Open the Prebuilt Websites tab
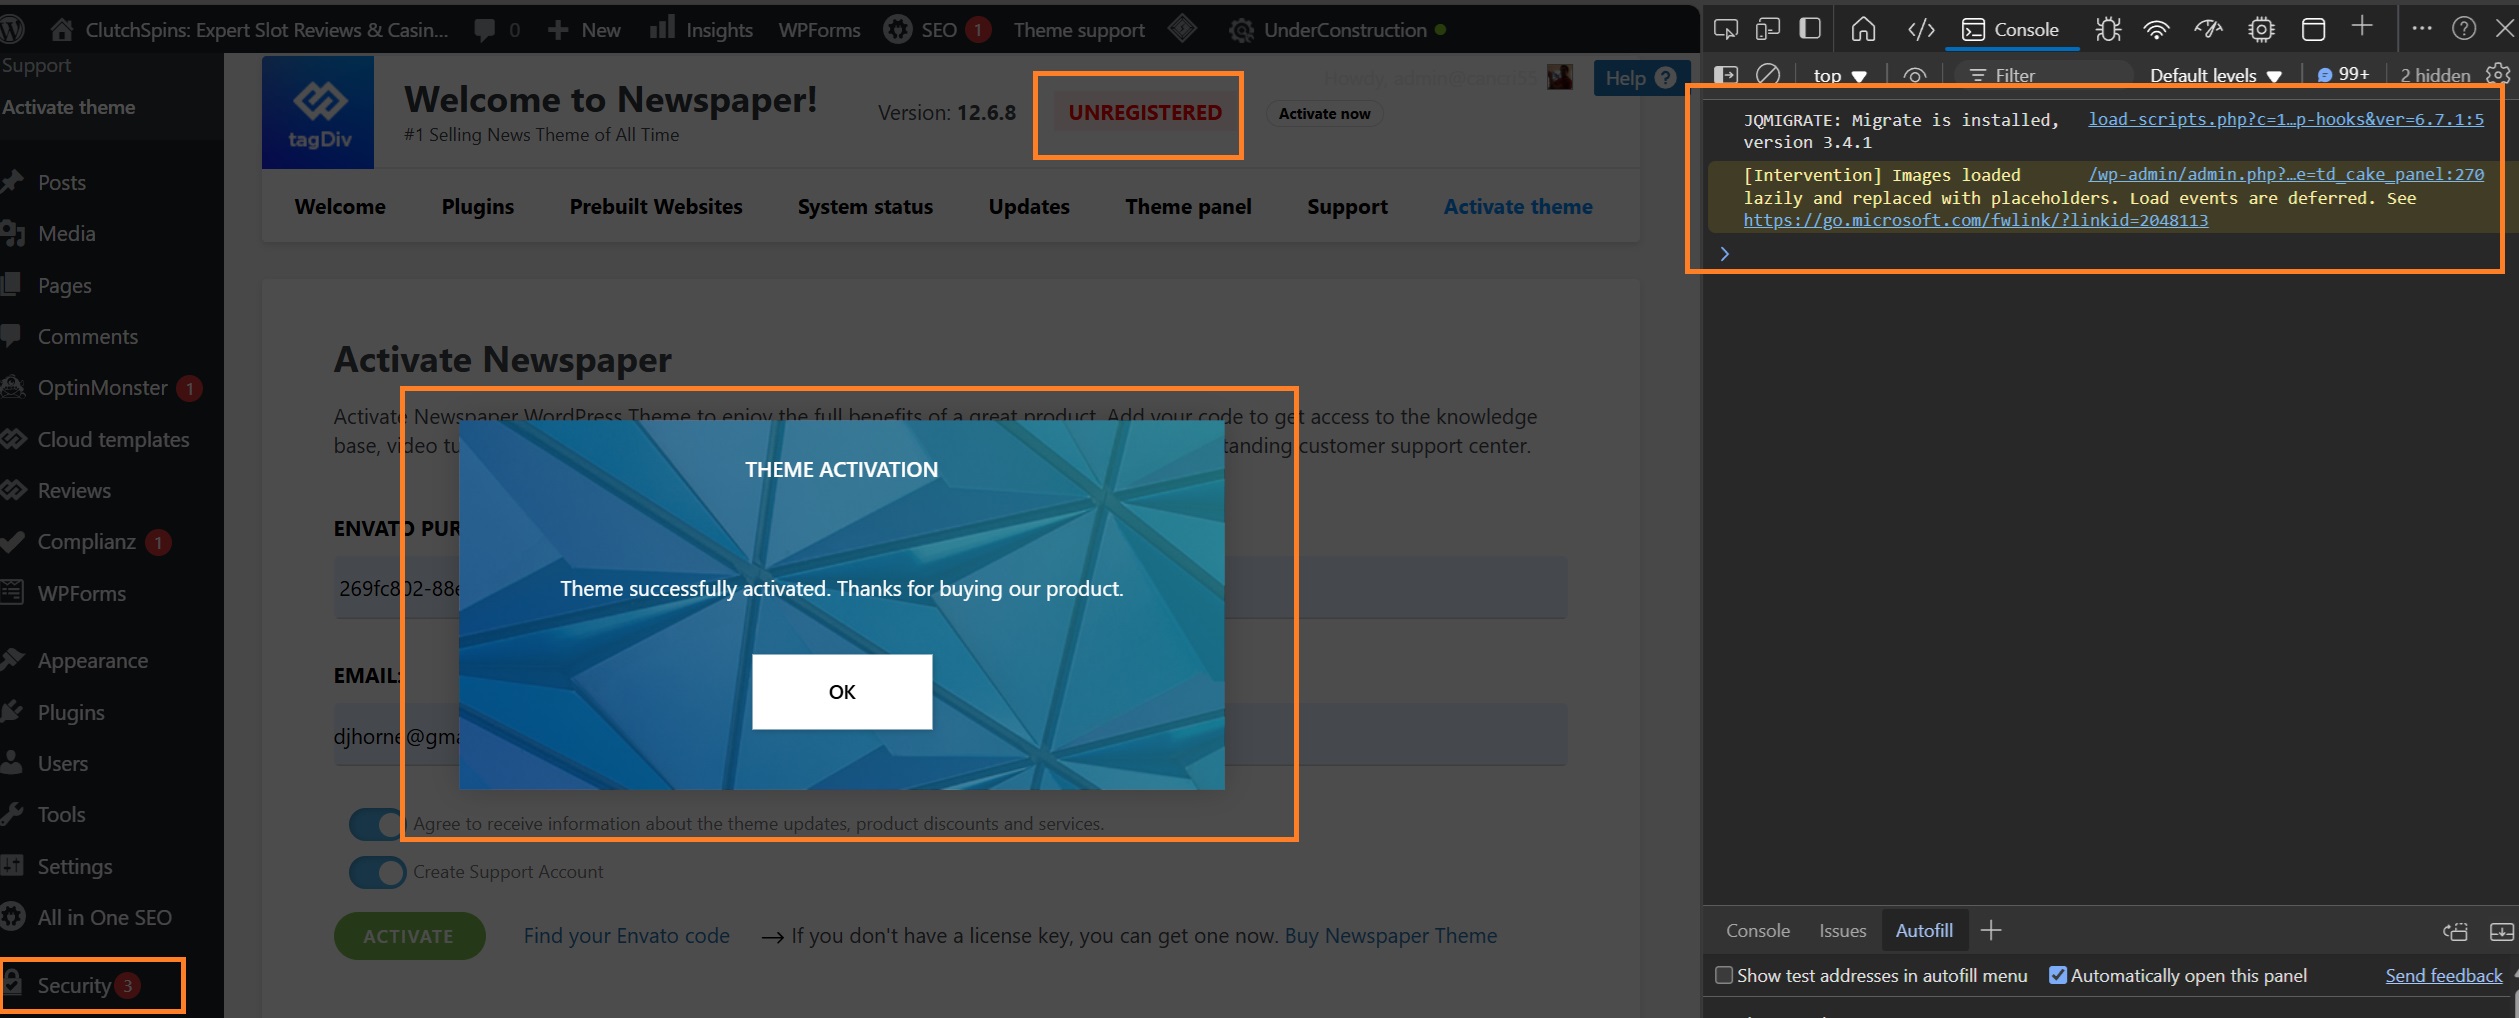Viewport: 2519px width, 1018px height. click(x=656, y=207)
